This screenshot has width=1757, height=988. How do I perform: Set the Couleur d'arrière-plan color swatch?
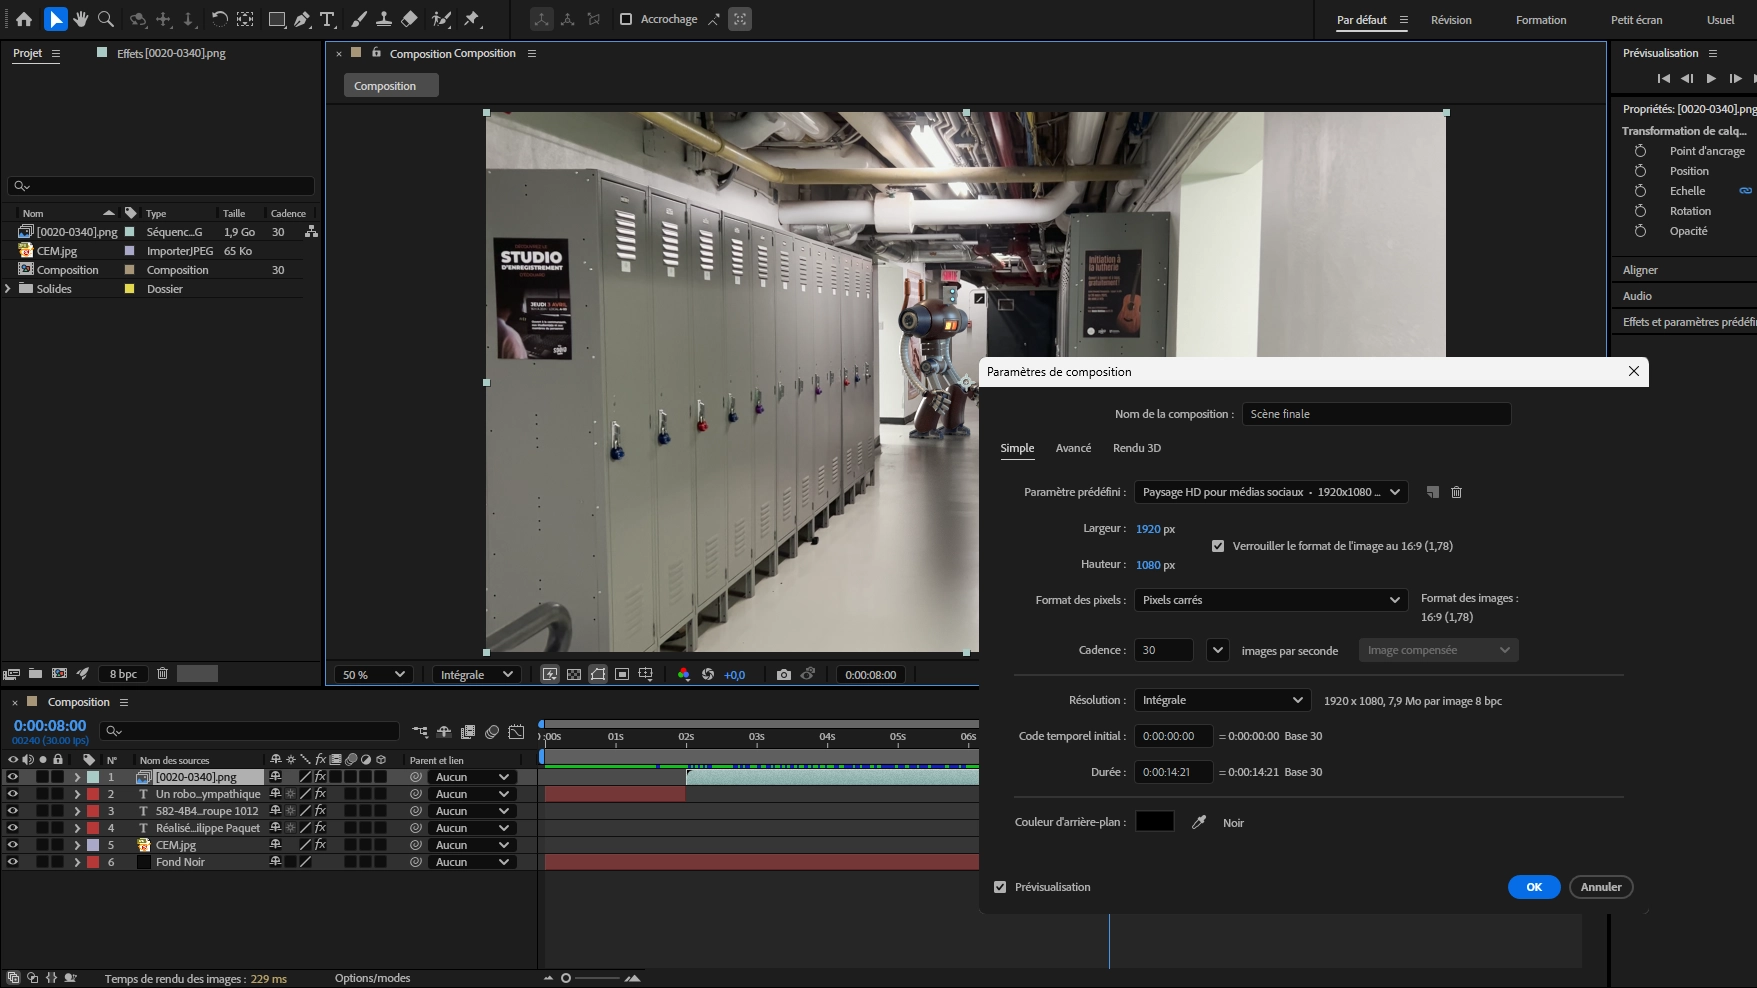(1155, 821)
